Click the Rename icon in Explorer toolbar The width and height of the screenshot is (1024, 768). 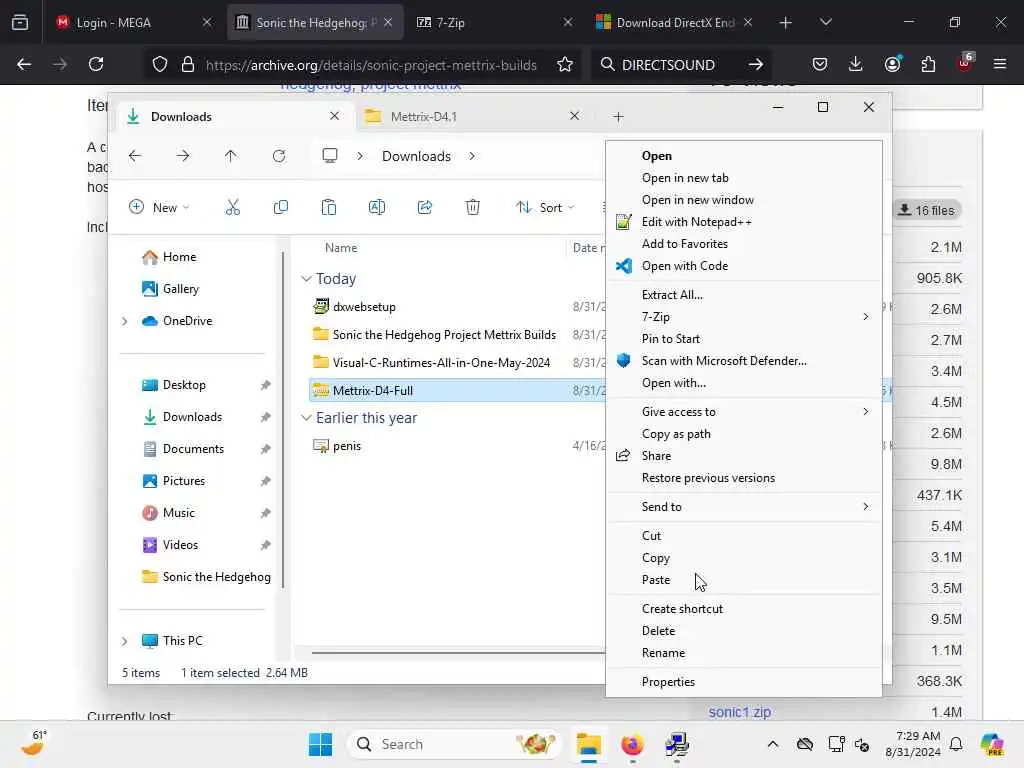click(x=377, y=208)
